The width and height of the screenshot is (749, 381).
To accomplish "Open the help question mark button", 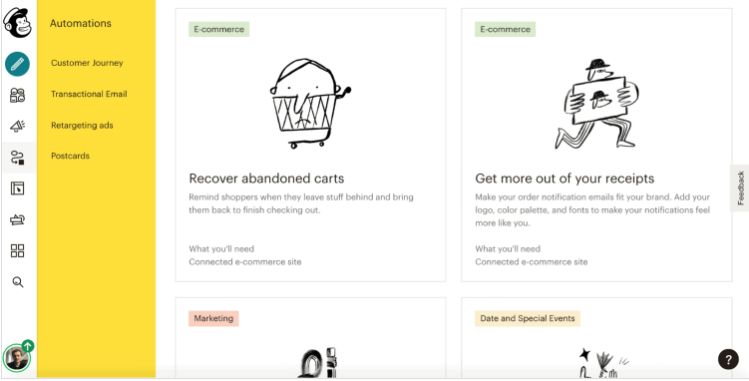I will (x=728, y=360).
